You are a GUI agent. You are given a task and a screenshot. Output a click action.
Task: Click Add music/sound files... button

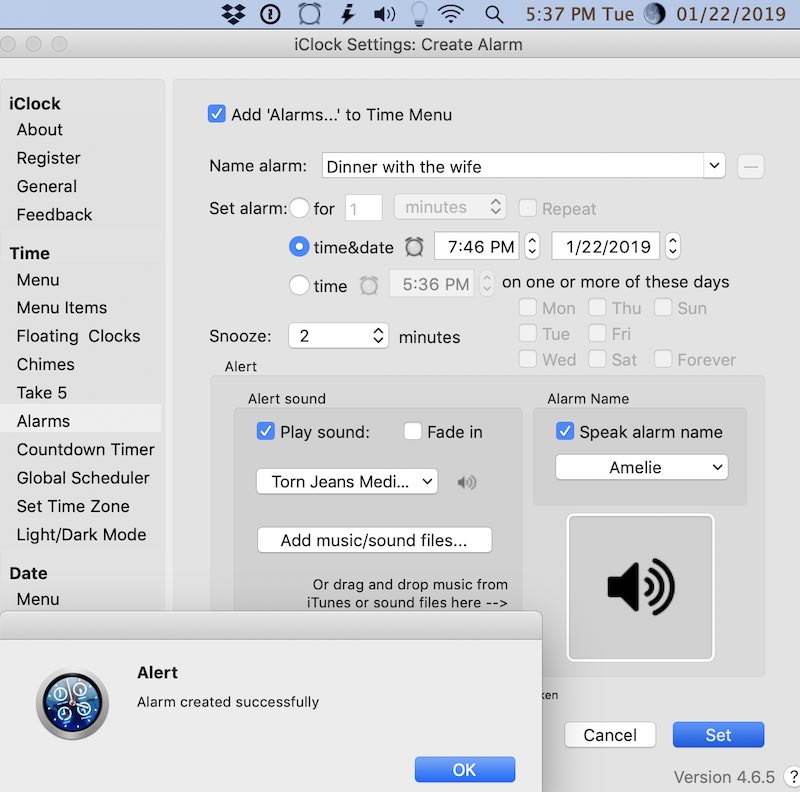click(374, 540)
